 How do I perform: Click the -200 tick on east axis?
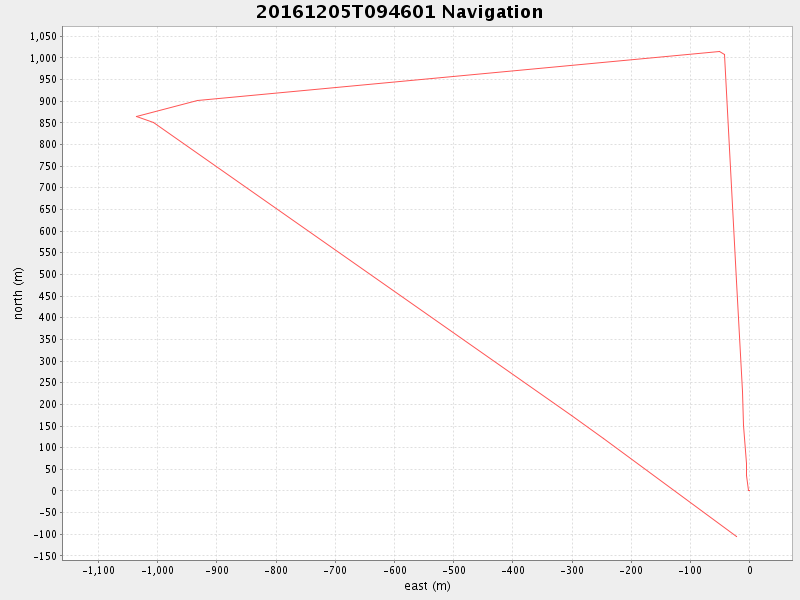(631, 571)
